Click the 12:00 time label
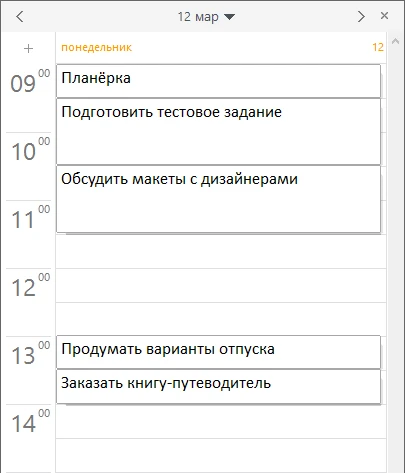The image size is (405, 473). [x=30, y=285]
